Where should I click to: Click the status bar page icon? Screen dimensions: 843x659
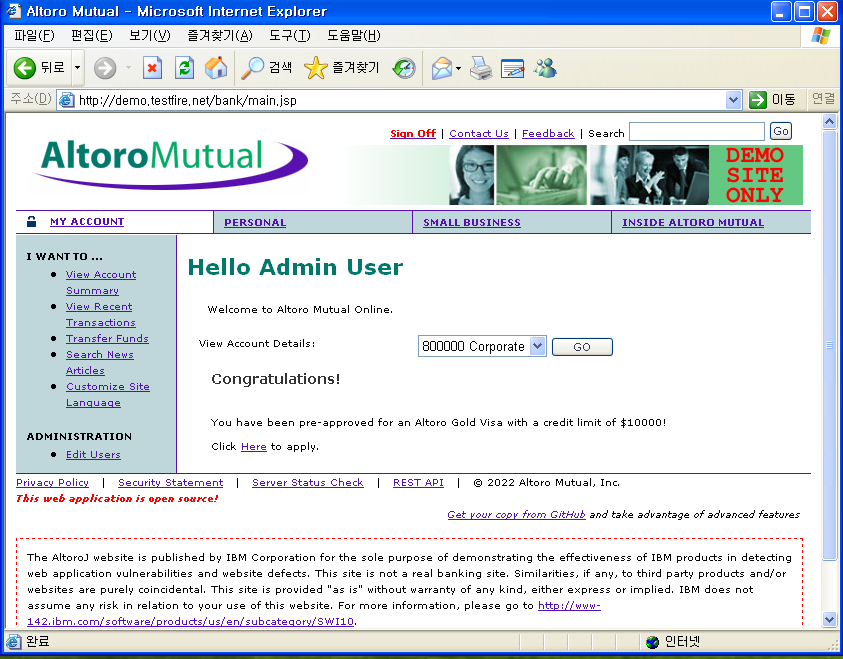pos(13,641)
